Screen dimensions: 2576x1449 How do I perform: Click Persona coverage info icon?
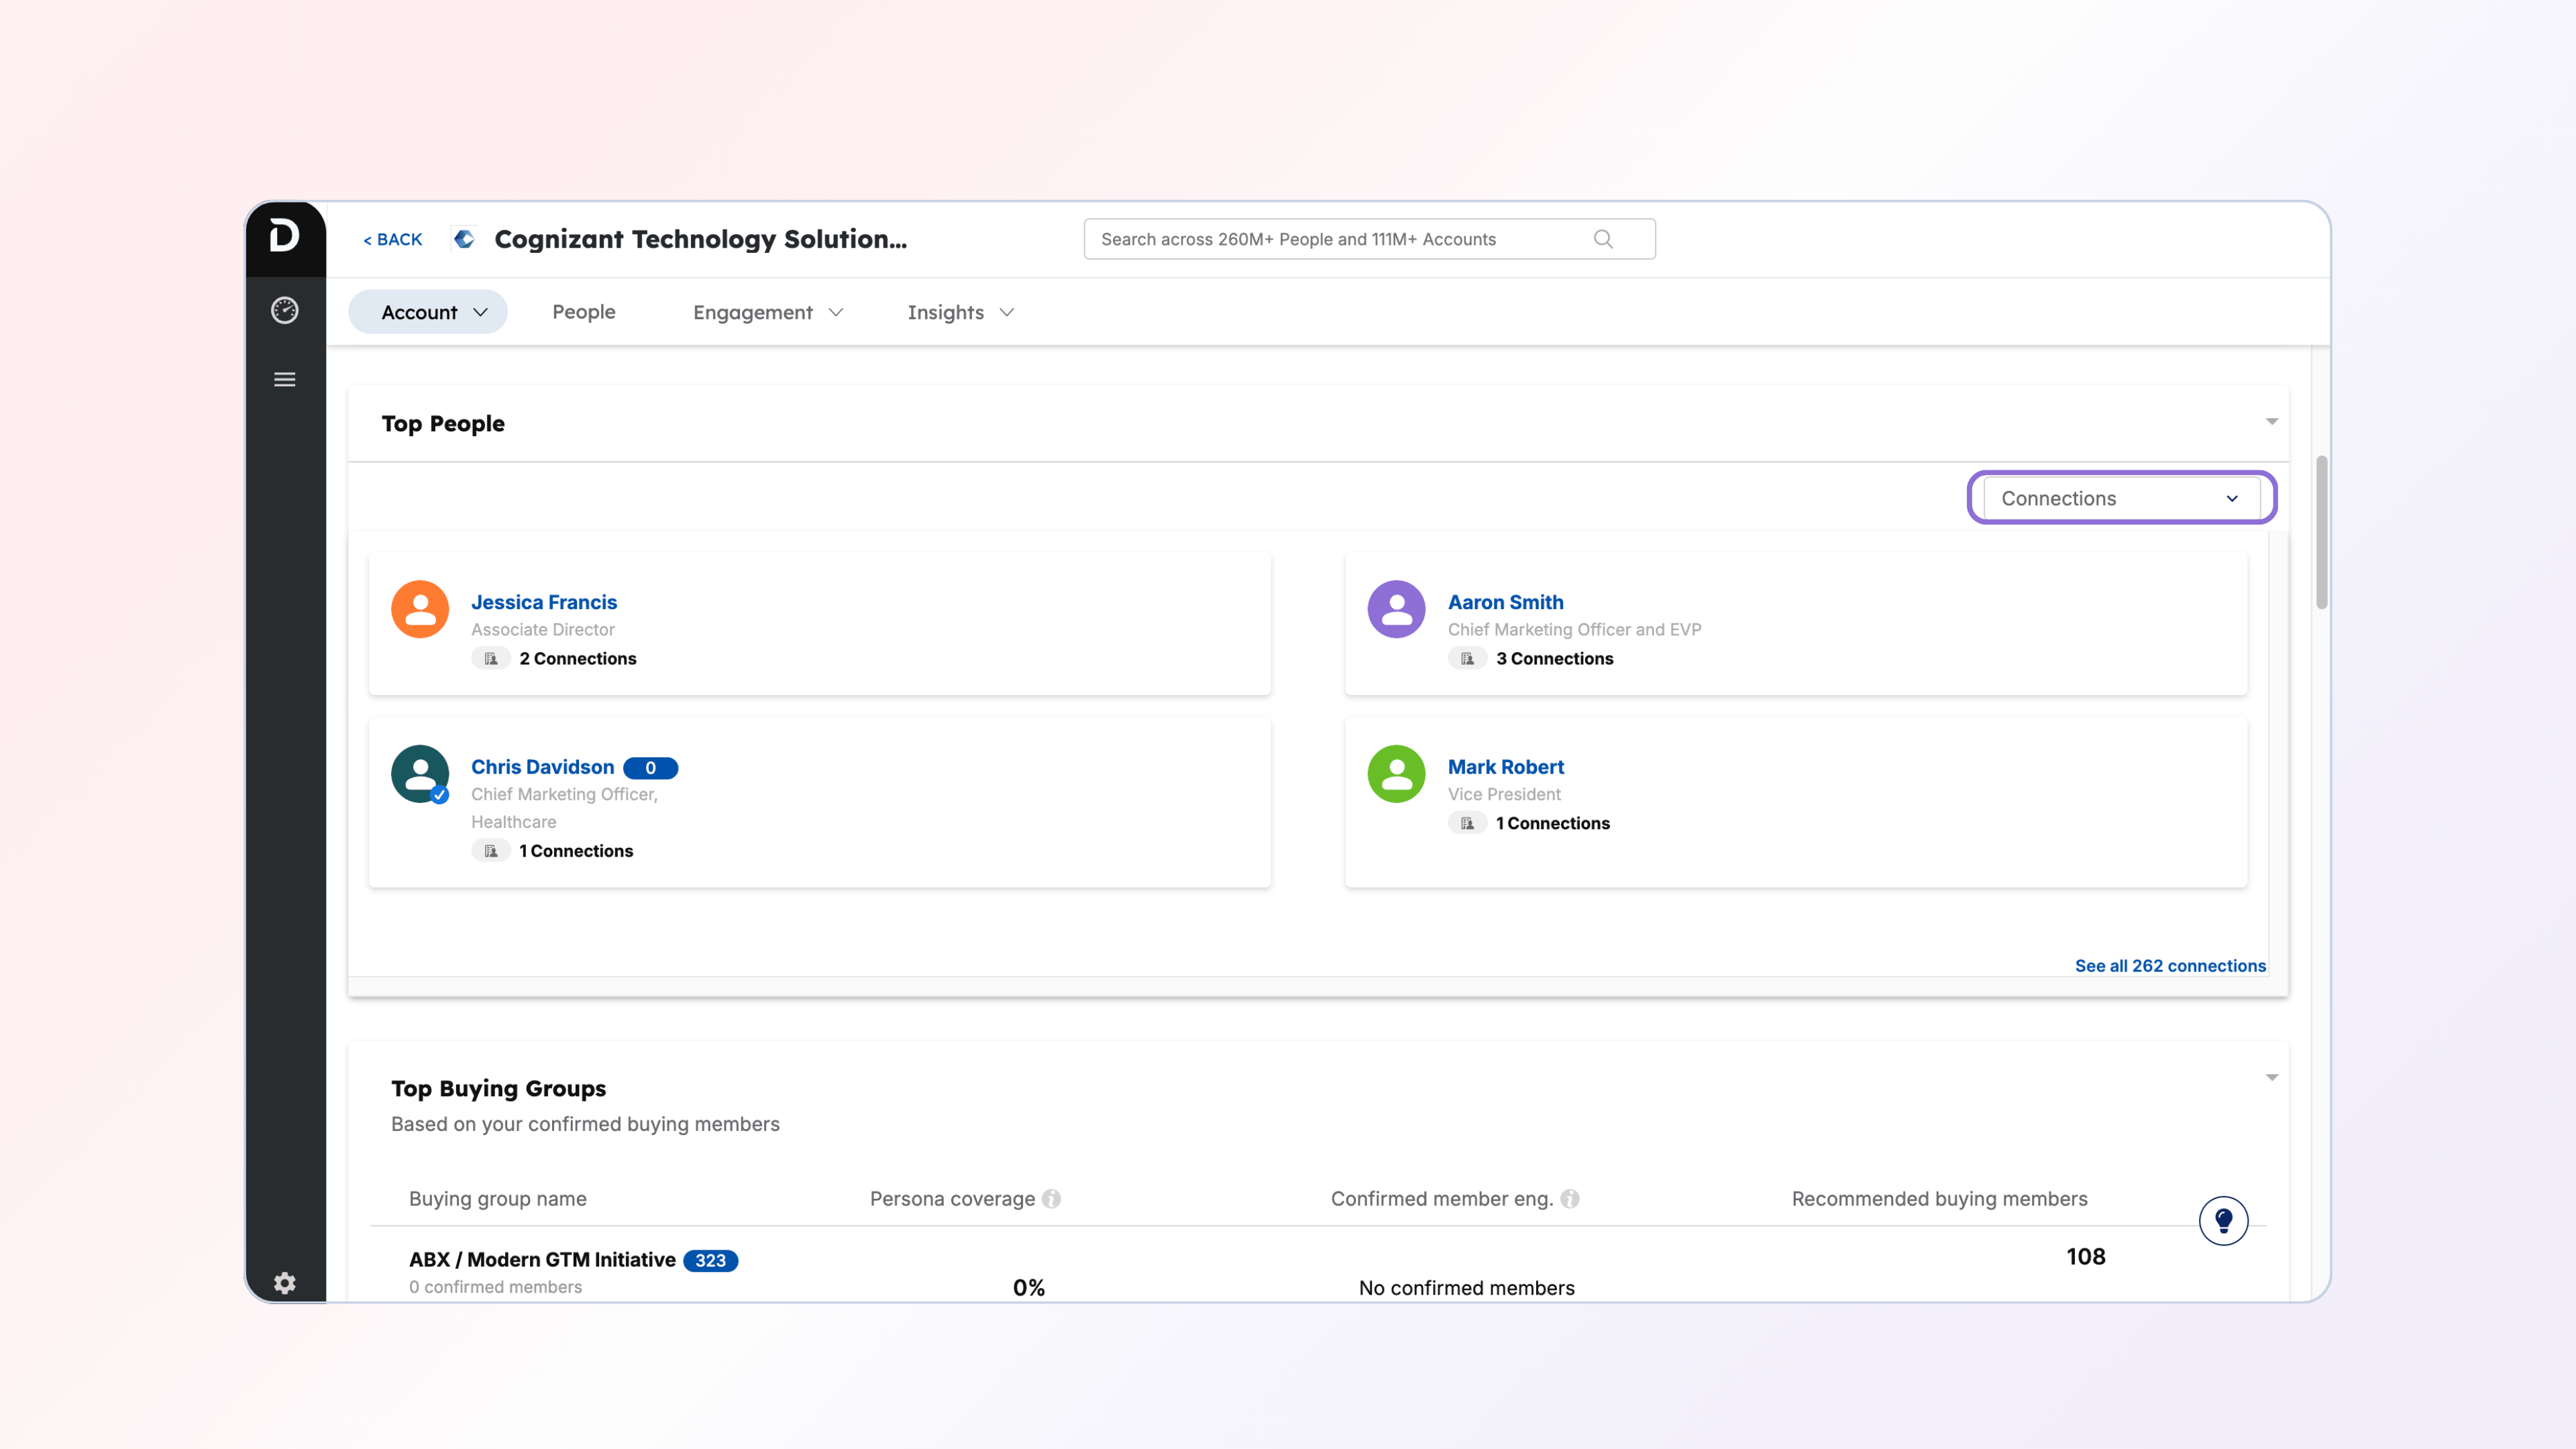tap(1051, 1198)
